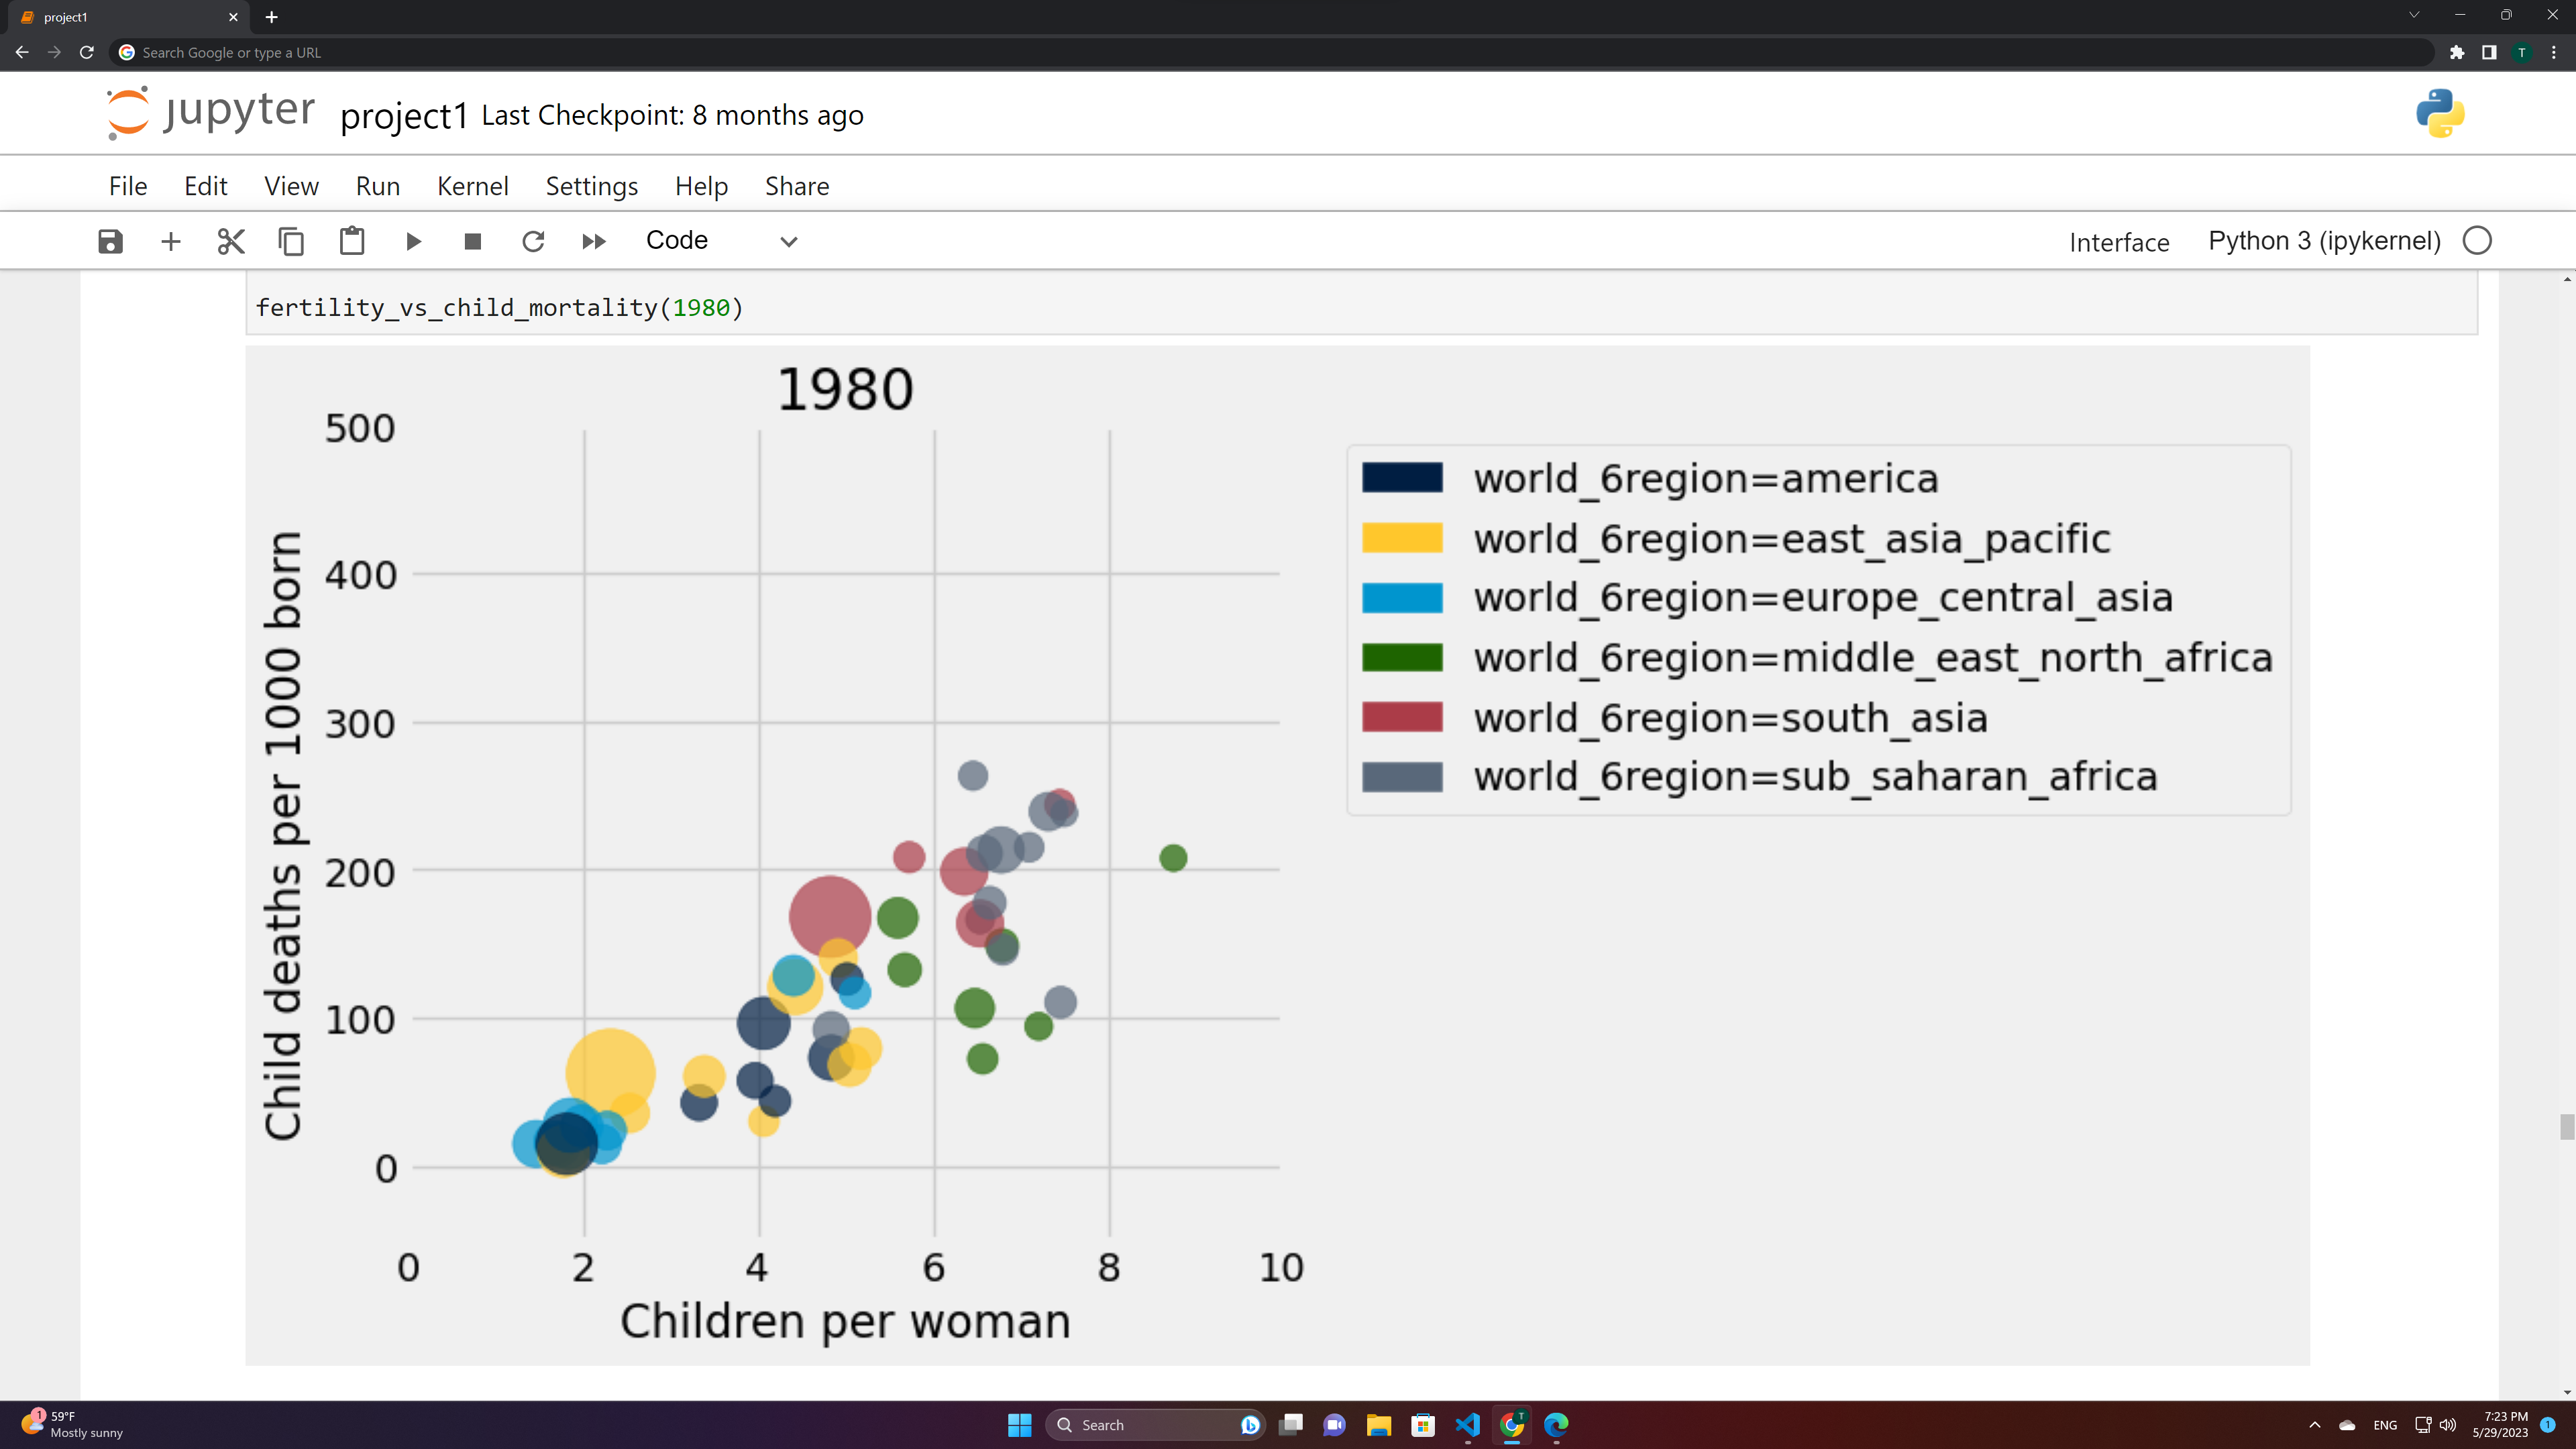Open the Settings menu
The height and width of the screenshot is (1449, 2576).
point(591,186)
